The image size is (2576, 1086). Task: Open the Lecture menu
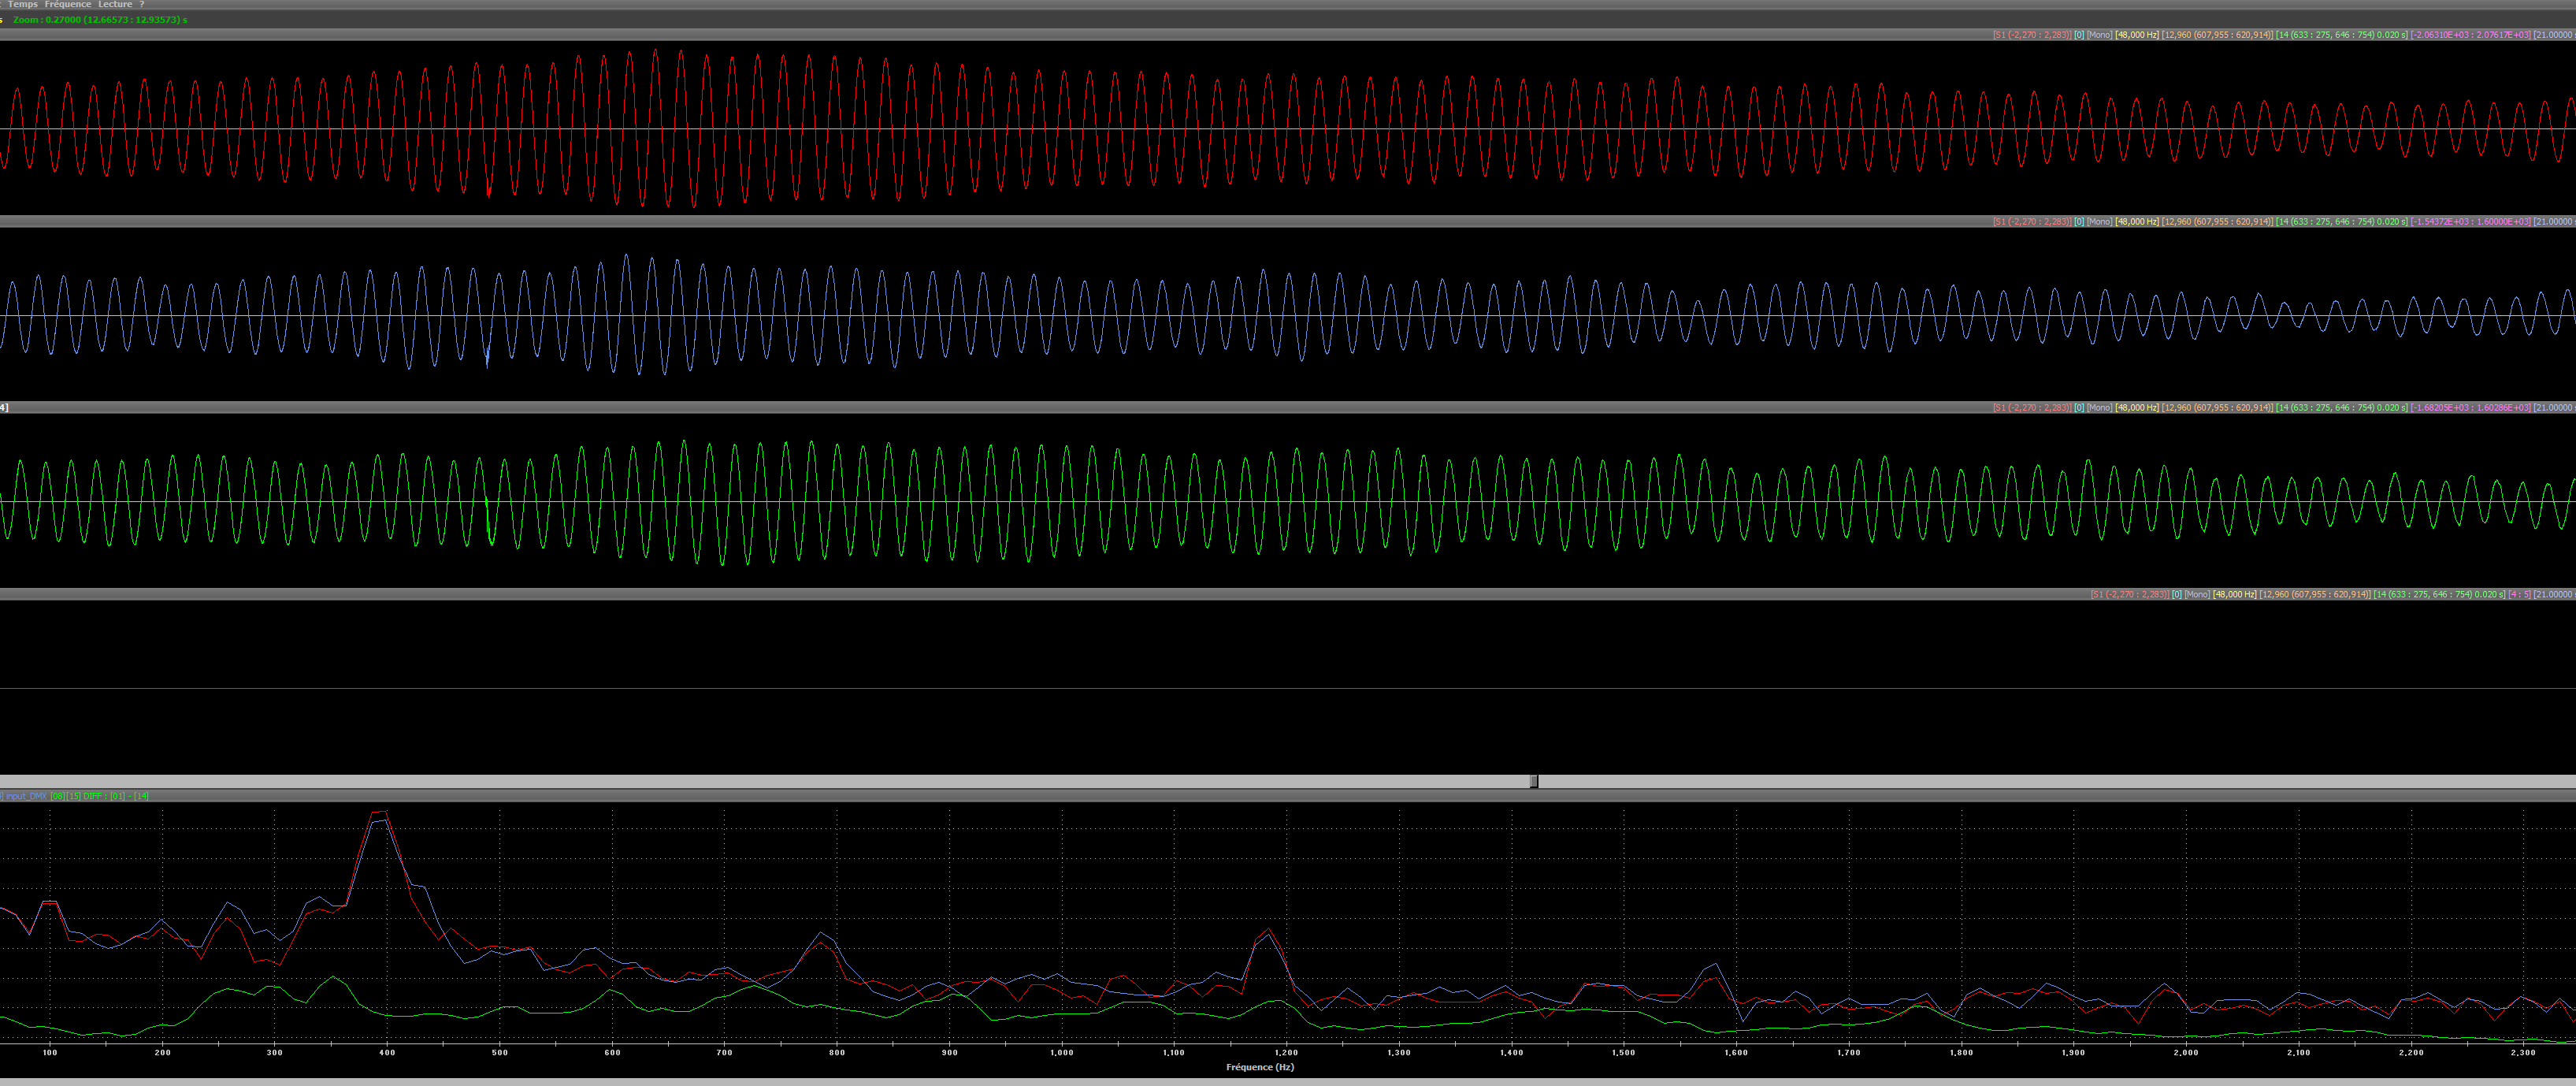(x=115, y=4)
